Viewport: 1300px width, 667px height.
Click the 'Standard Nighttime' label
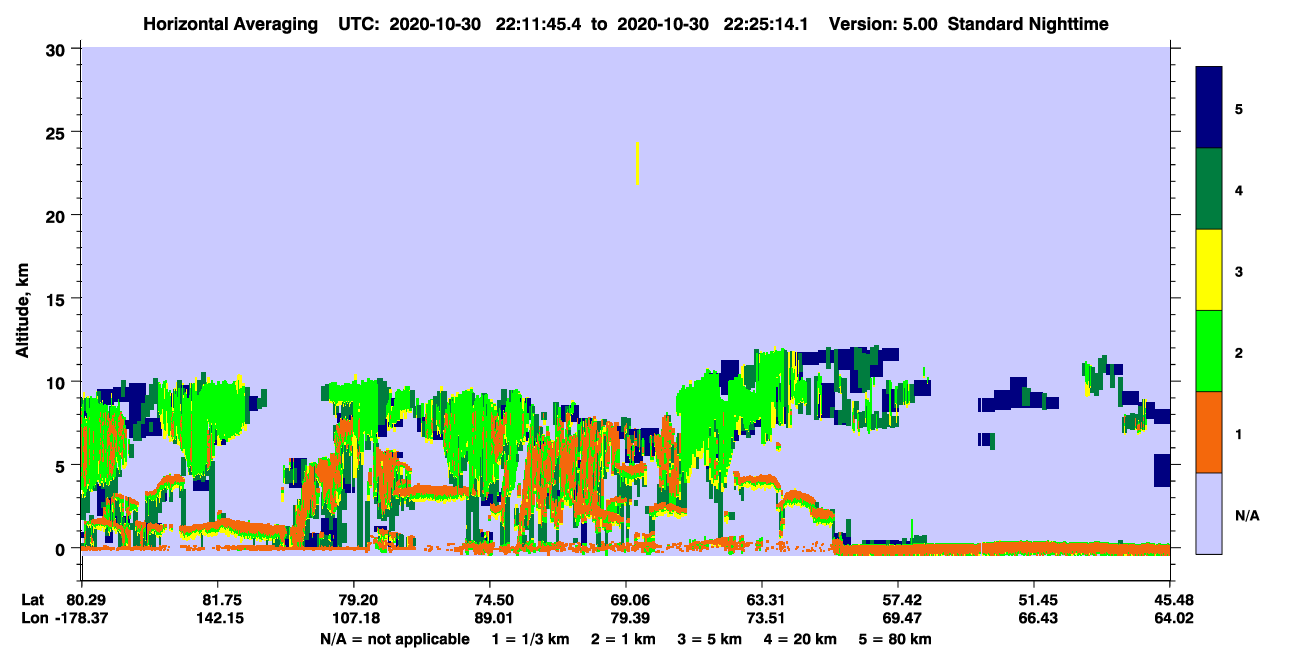(x=1028, y=23)
